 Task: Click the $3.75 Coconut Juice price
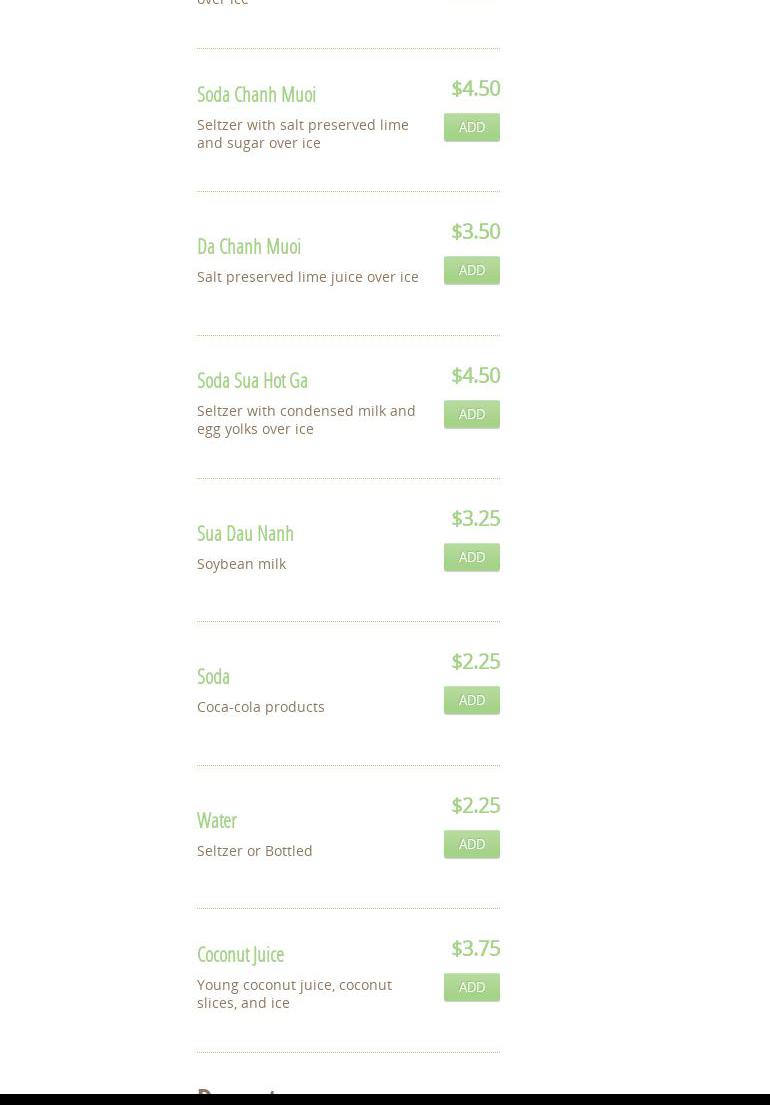475,948
